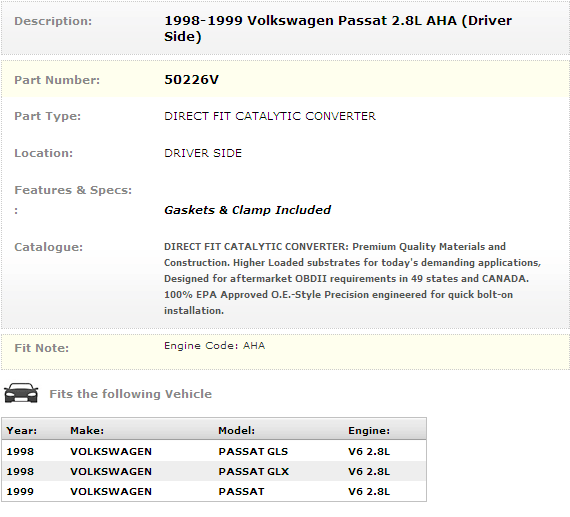Screen dimensions: 570x517
Task: Click the Part Number label
Action: [57, 80]
